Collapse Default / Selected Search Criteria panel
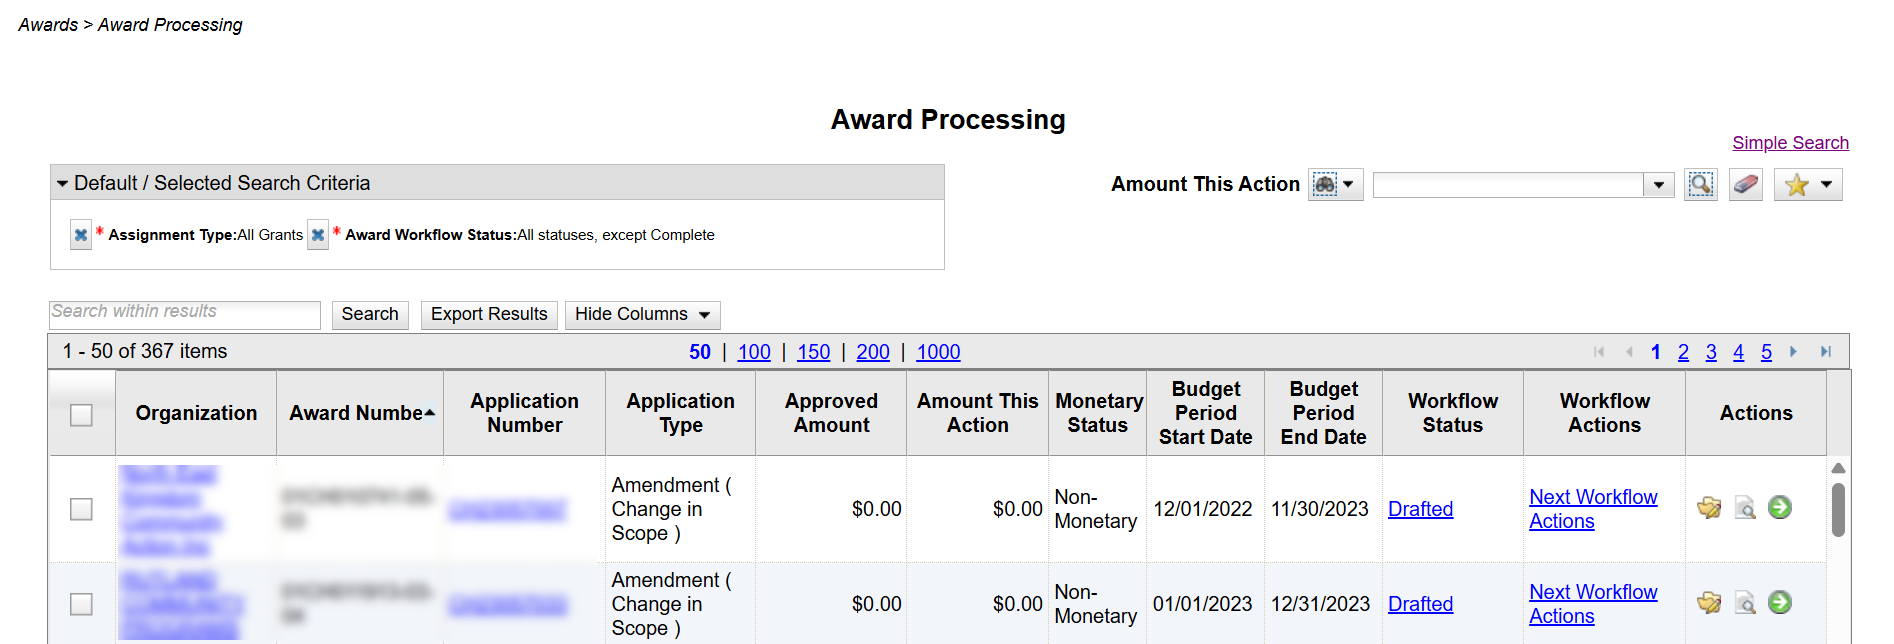1894x644 pixels. point(63,184)
